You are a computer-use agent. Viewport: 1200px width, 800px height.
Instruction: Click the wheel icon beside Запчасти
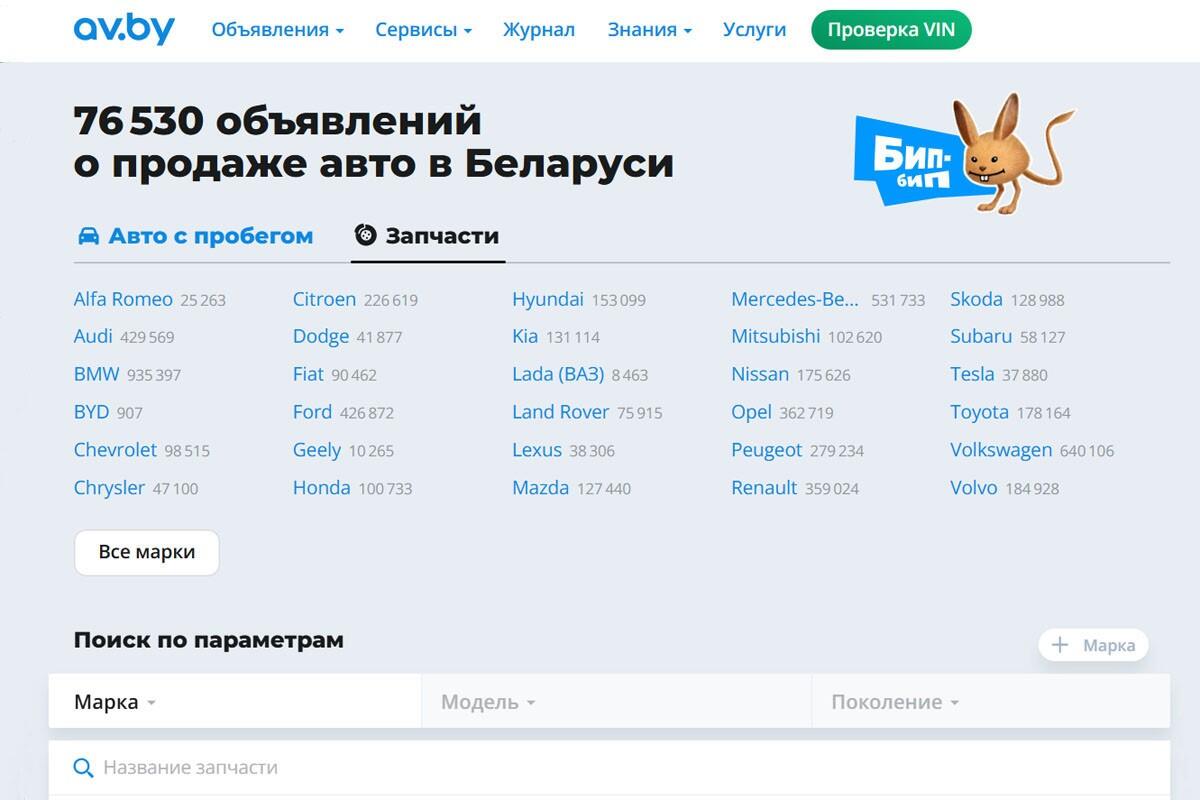pyautogui.click(x=366, y=236)
